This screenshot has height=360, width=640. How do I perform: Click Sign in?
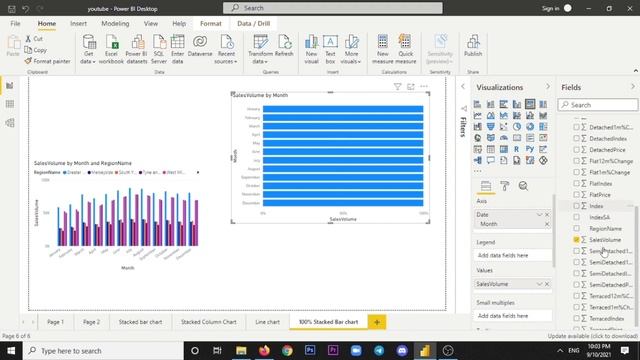[550, 8]
